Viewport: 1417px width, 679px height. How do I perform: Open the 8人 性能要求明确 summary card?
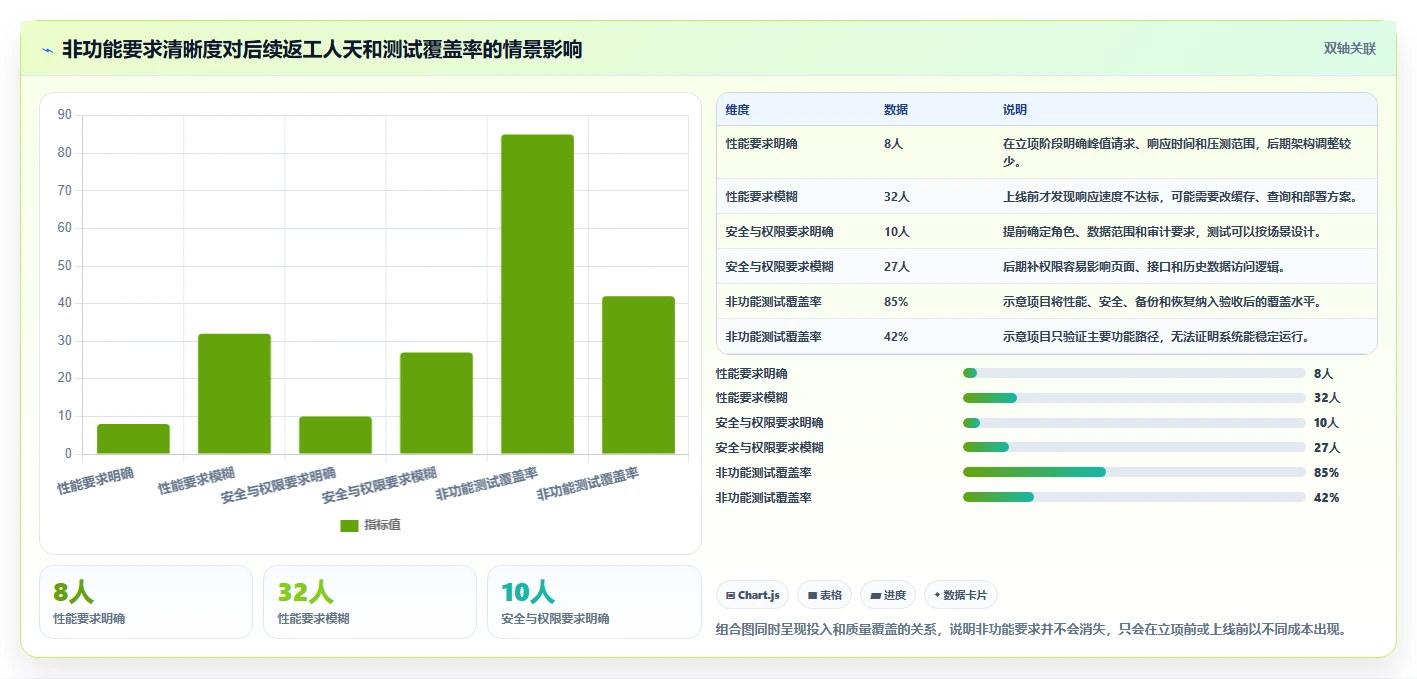pyautogui.click(x=146, y=602)
